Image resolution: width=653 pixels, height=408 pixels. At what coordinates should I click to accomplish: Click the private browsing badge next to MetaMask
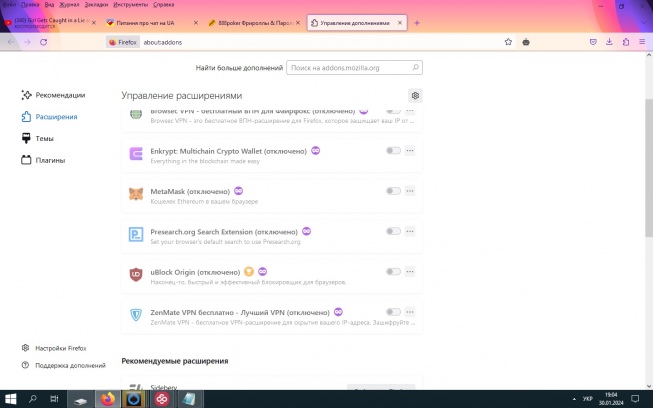pyautogui.click(x=238, y=191)
